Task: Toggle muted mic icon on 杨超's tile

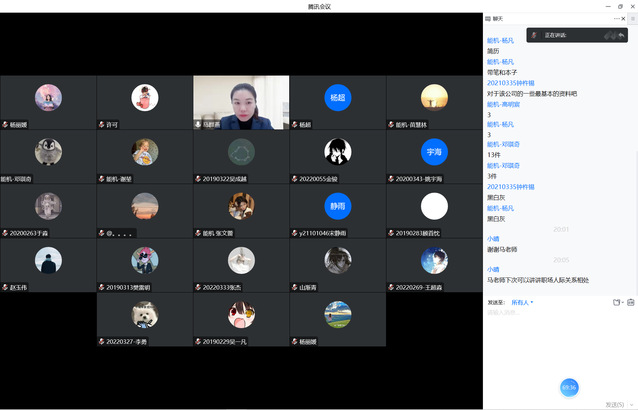Action: (x=294, y=125)
